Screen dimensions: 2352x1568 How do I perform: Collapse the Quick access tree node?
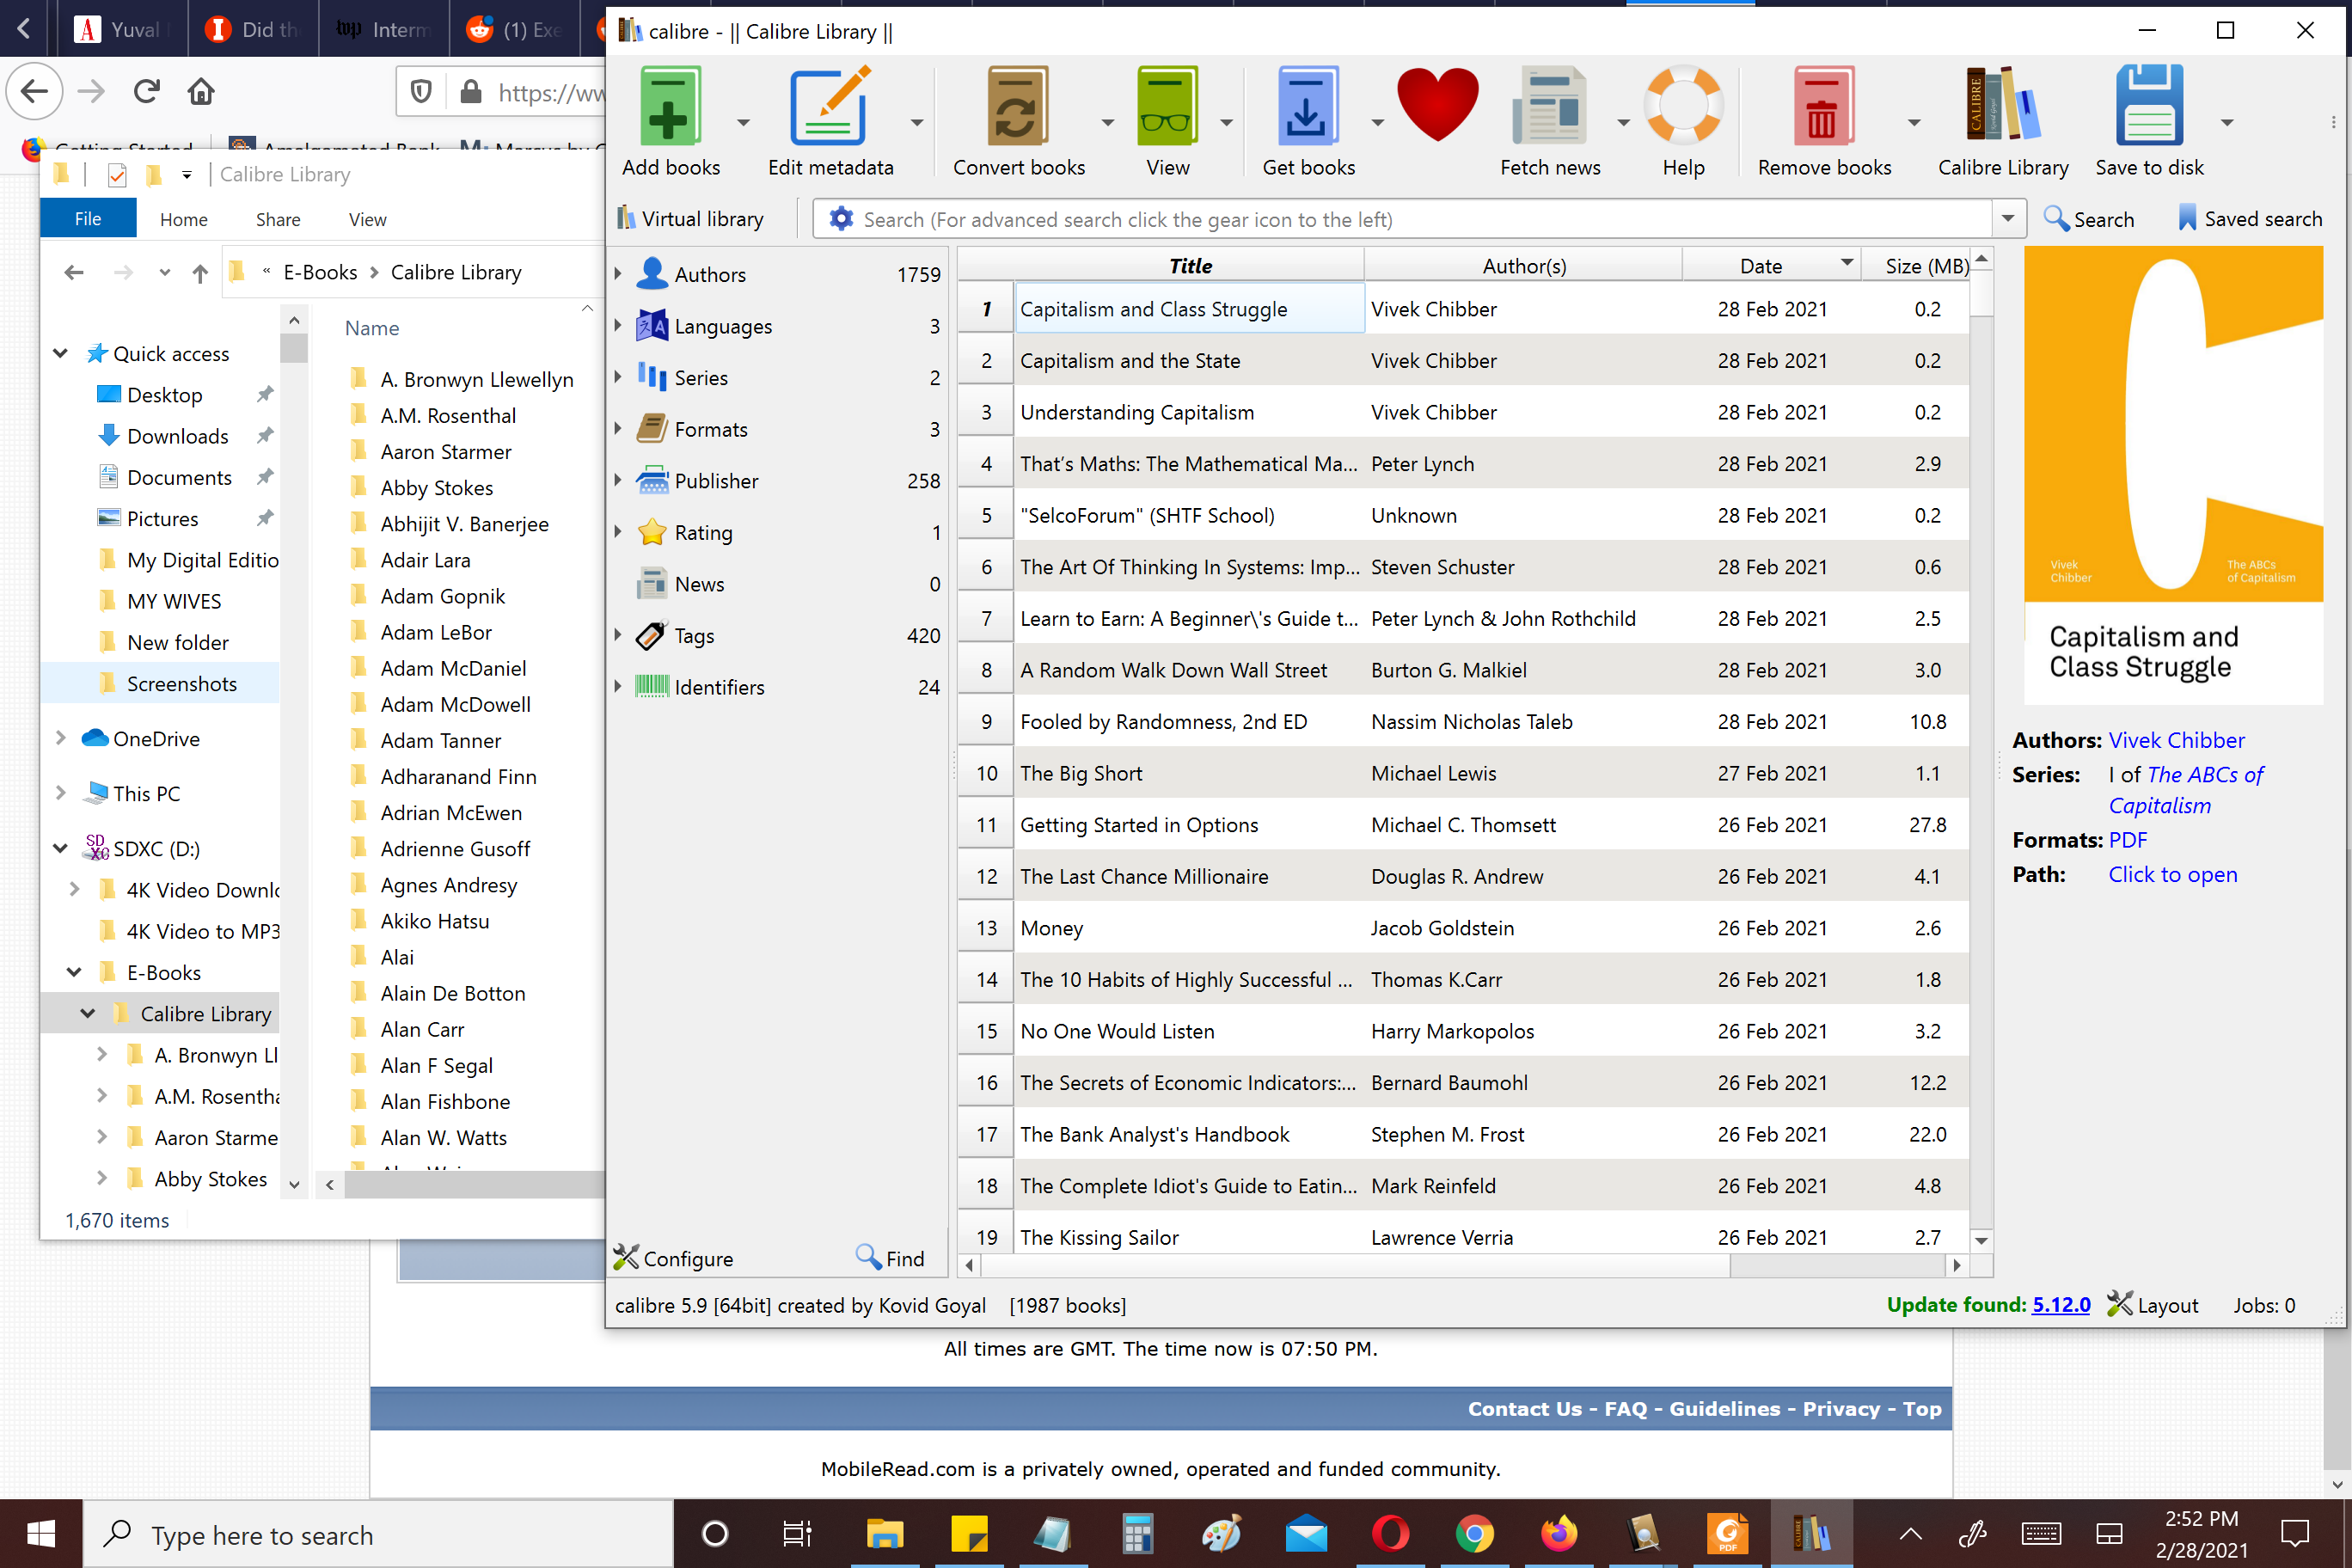tap(61, 353)
